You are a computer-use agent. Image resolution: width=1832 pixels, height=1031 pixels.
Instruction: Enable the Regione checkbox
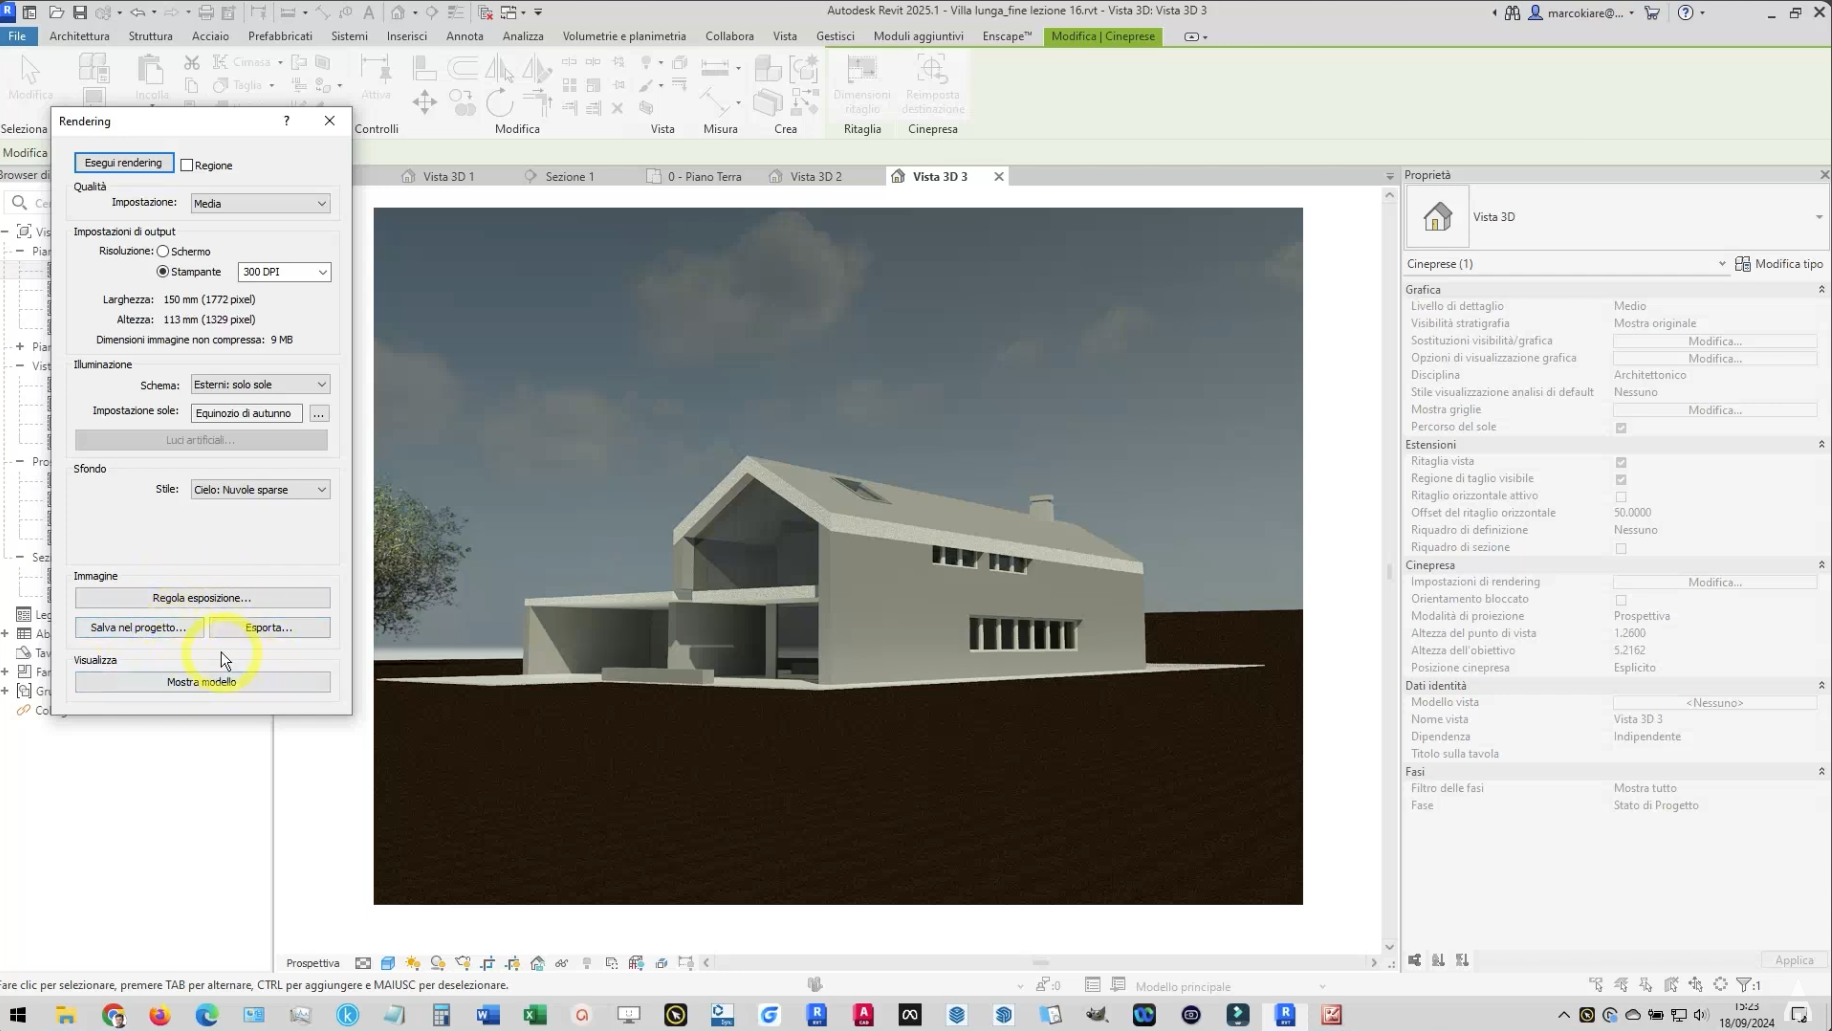187,165
